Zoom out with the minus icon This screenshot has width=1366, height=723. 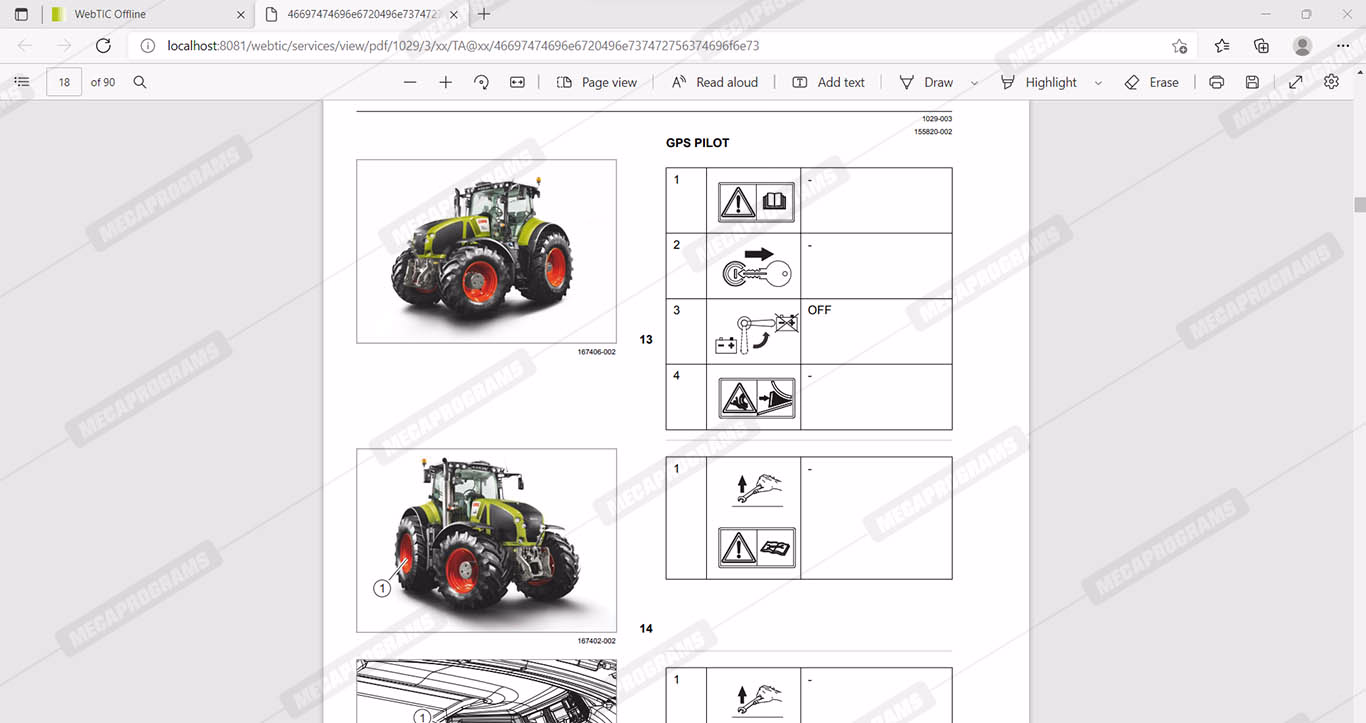click(x=410, y=82)
